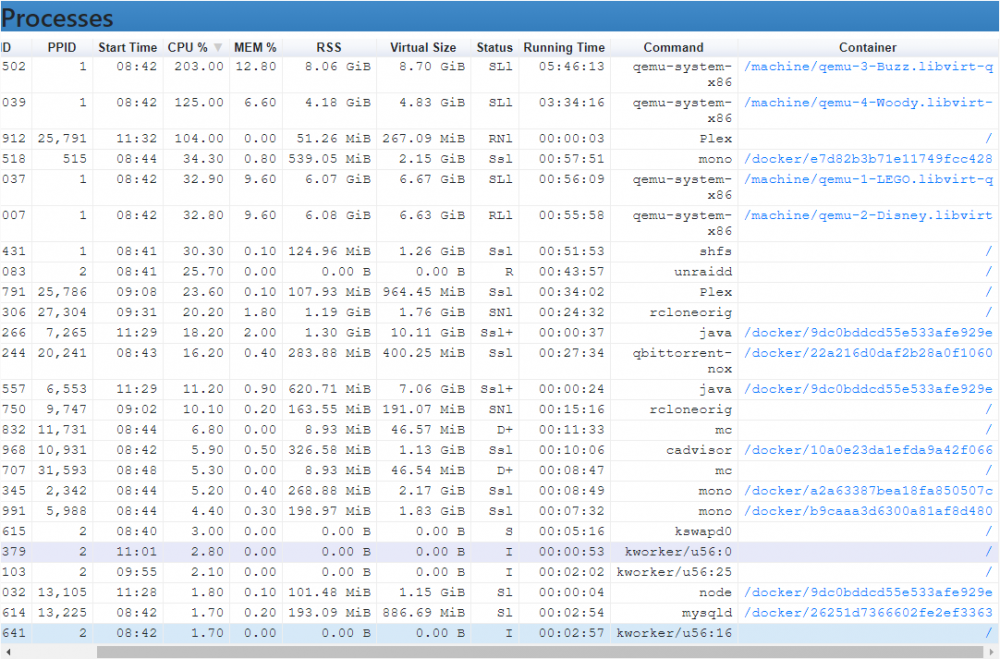This screenshot has height=659, width=1000.
Task: Open the qemu-4-Woody container link
Action: pos(869,102)
